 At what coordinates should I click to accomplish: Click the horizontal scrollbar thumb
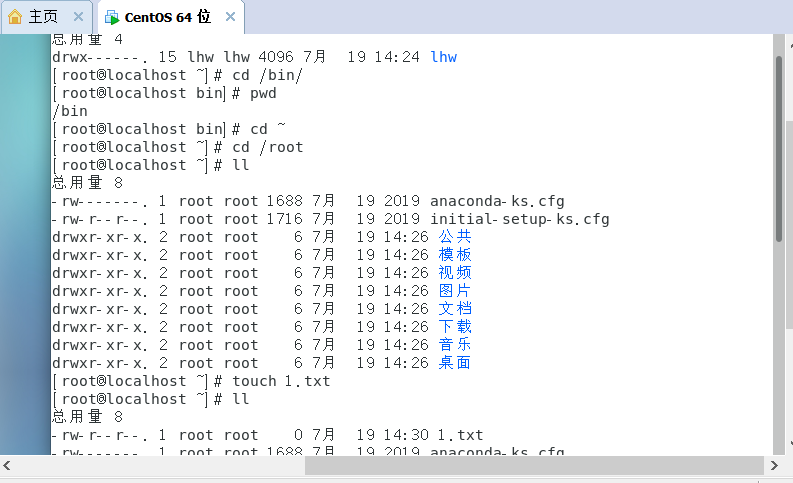pyautogui.click(x=534, y=465)
